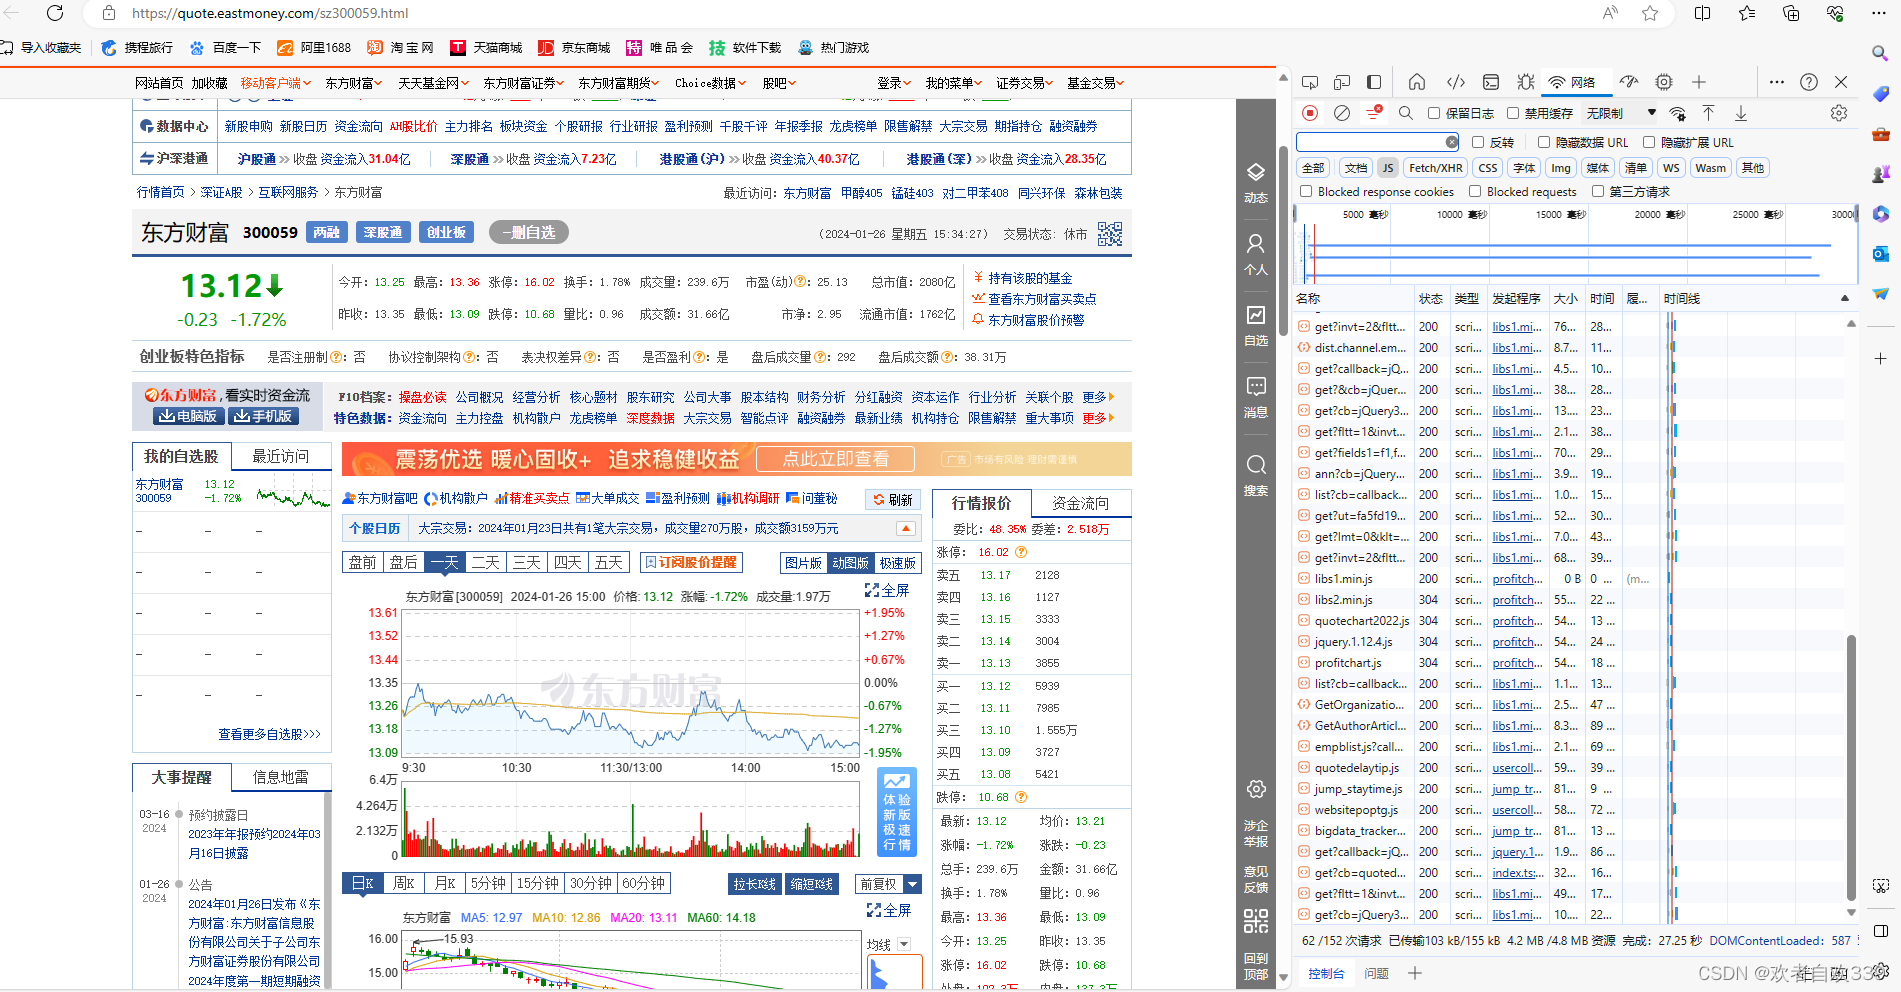Open the 控制台 drawer tab
Screen dimensions: 1901x992
coord(1326,973)
